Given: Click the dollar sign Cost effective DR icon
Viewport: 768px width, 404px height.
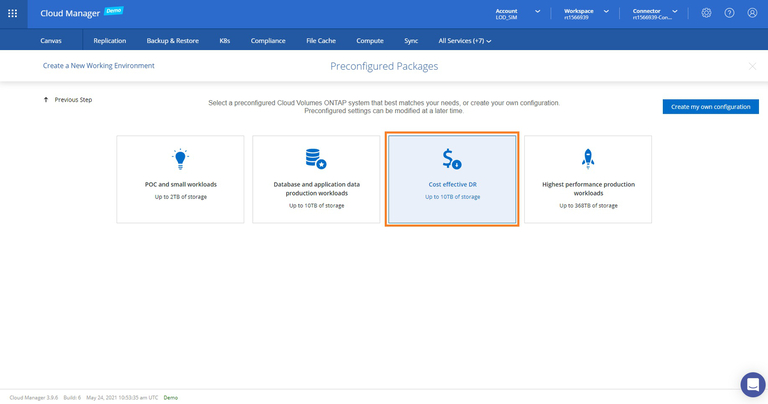Looking at the screenshot, I should (452, 158).
